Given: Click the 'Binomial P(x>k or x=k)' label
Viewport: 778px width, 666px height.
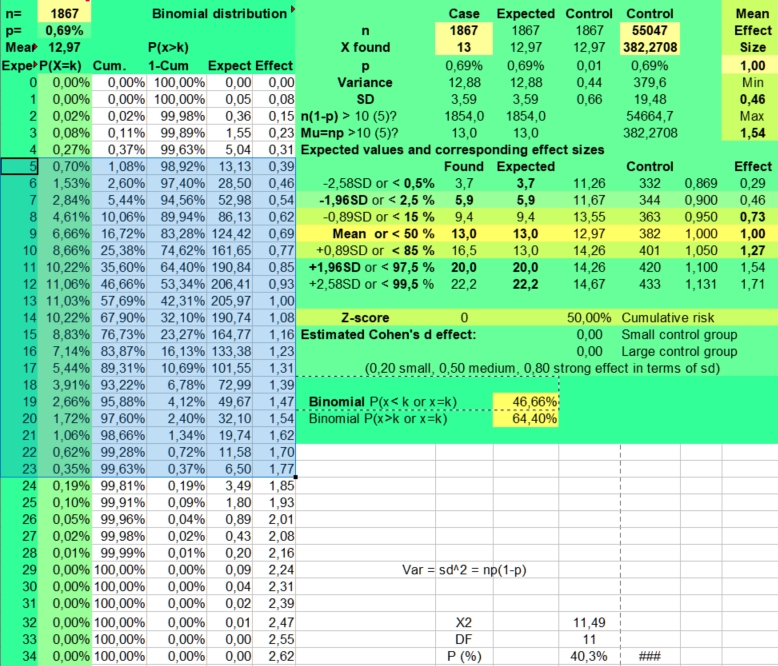Looking at the screenshot, I should (378, 419).
